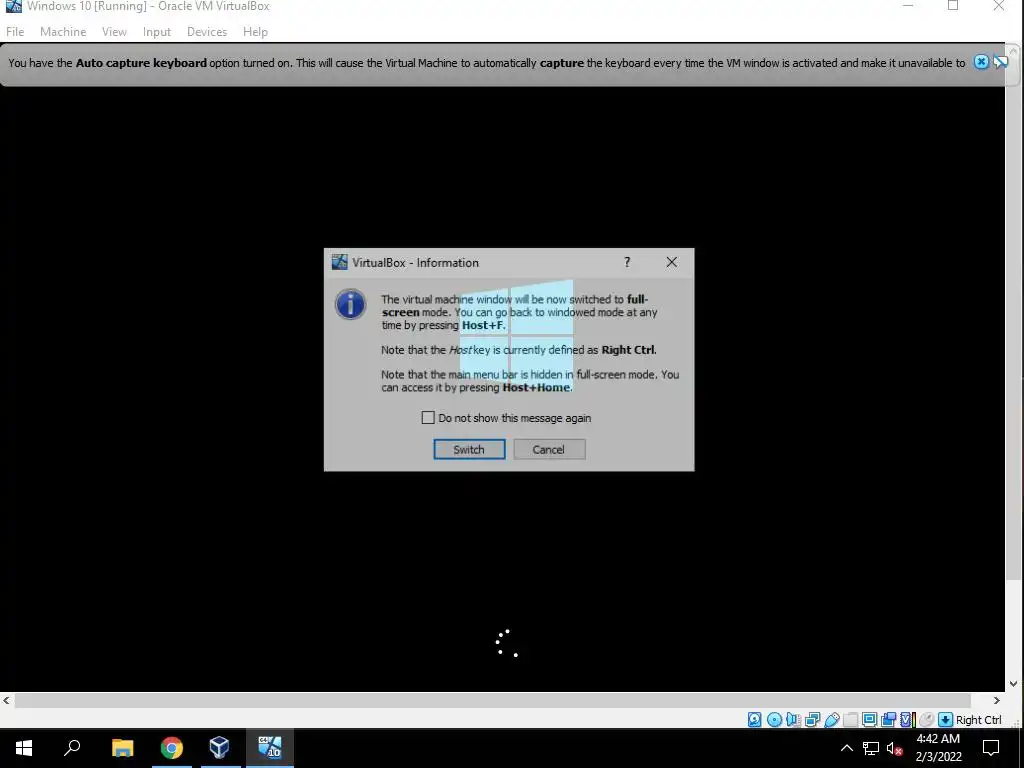Image resolution: width=1024 pixels, height=768 pixels.
Task: Click the 'Right Ctrl' host key label
Action: tap(978, 720)
